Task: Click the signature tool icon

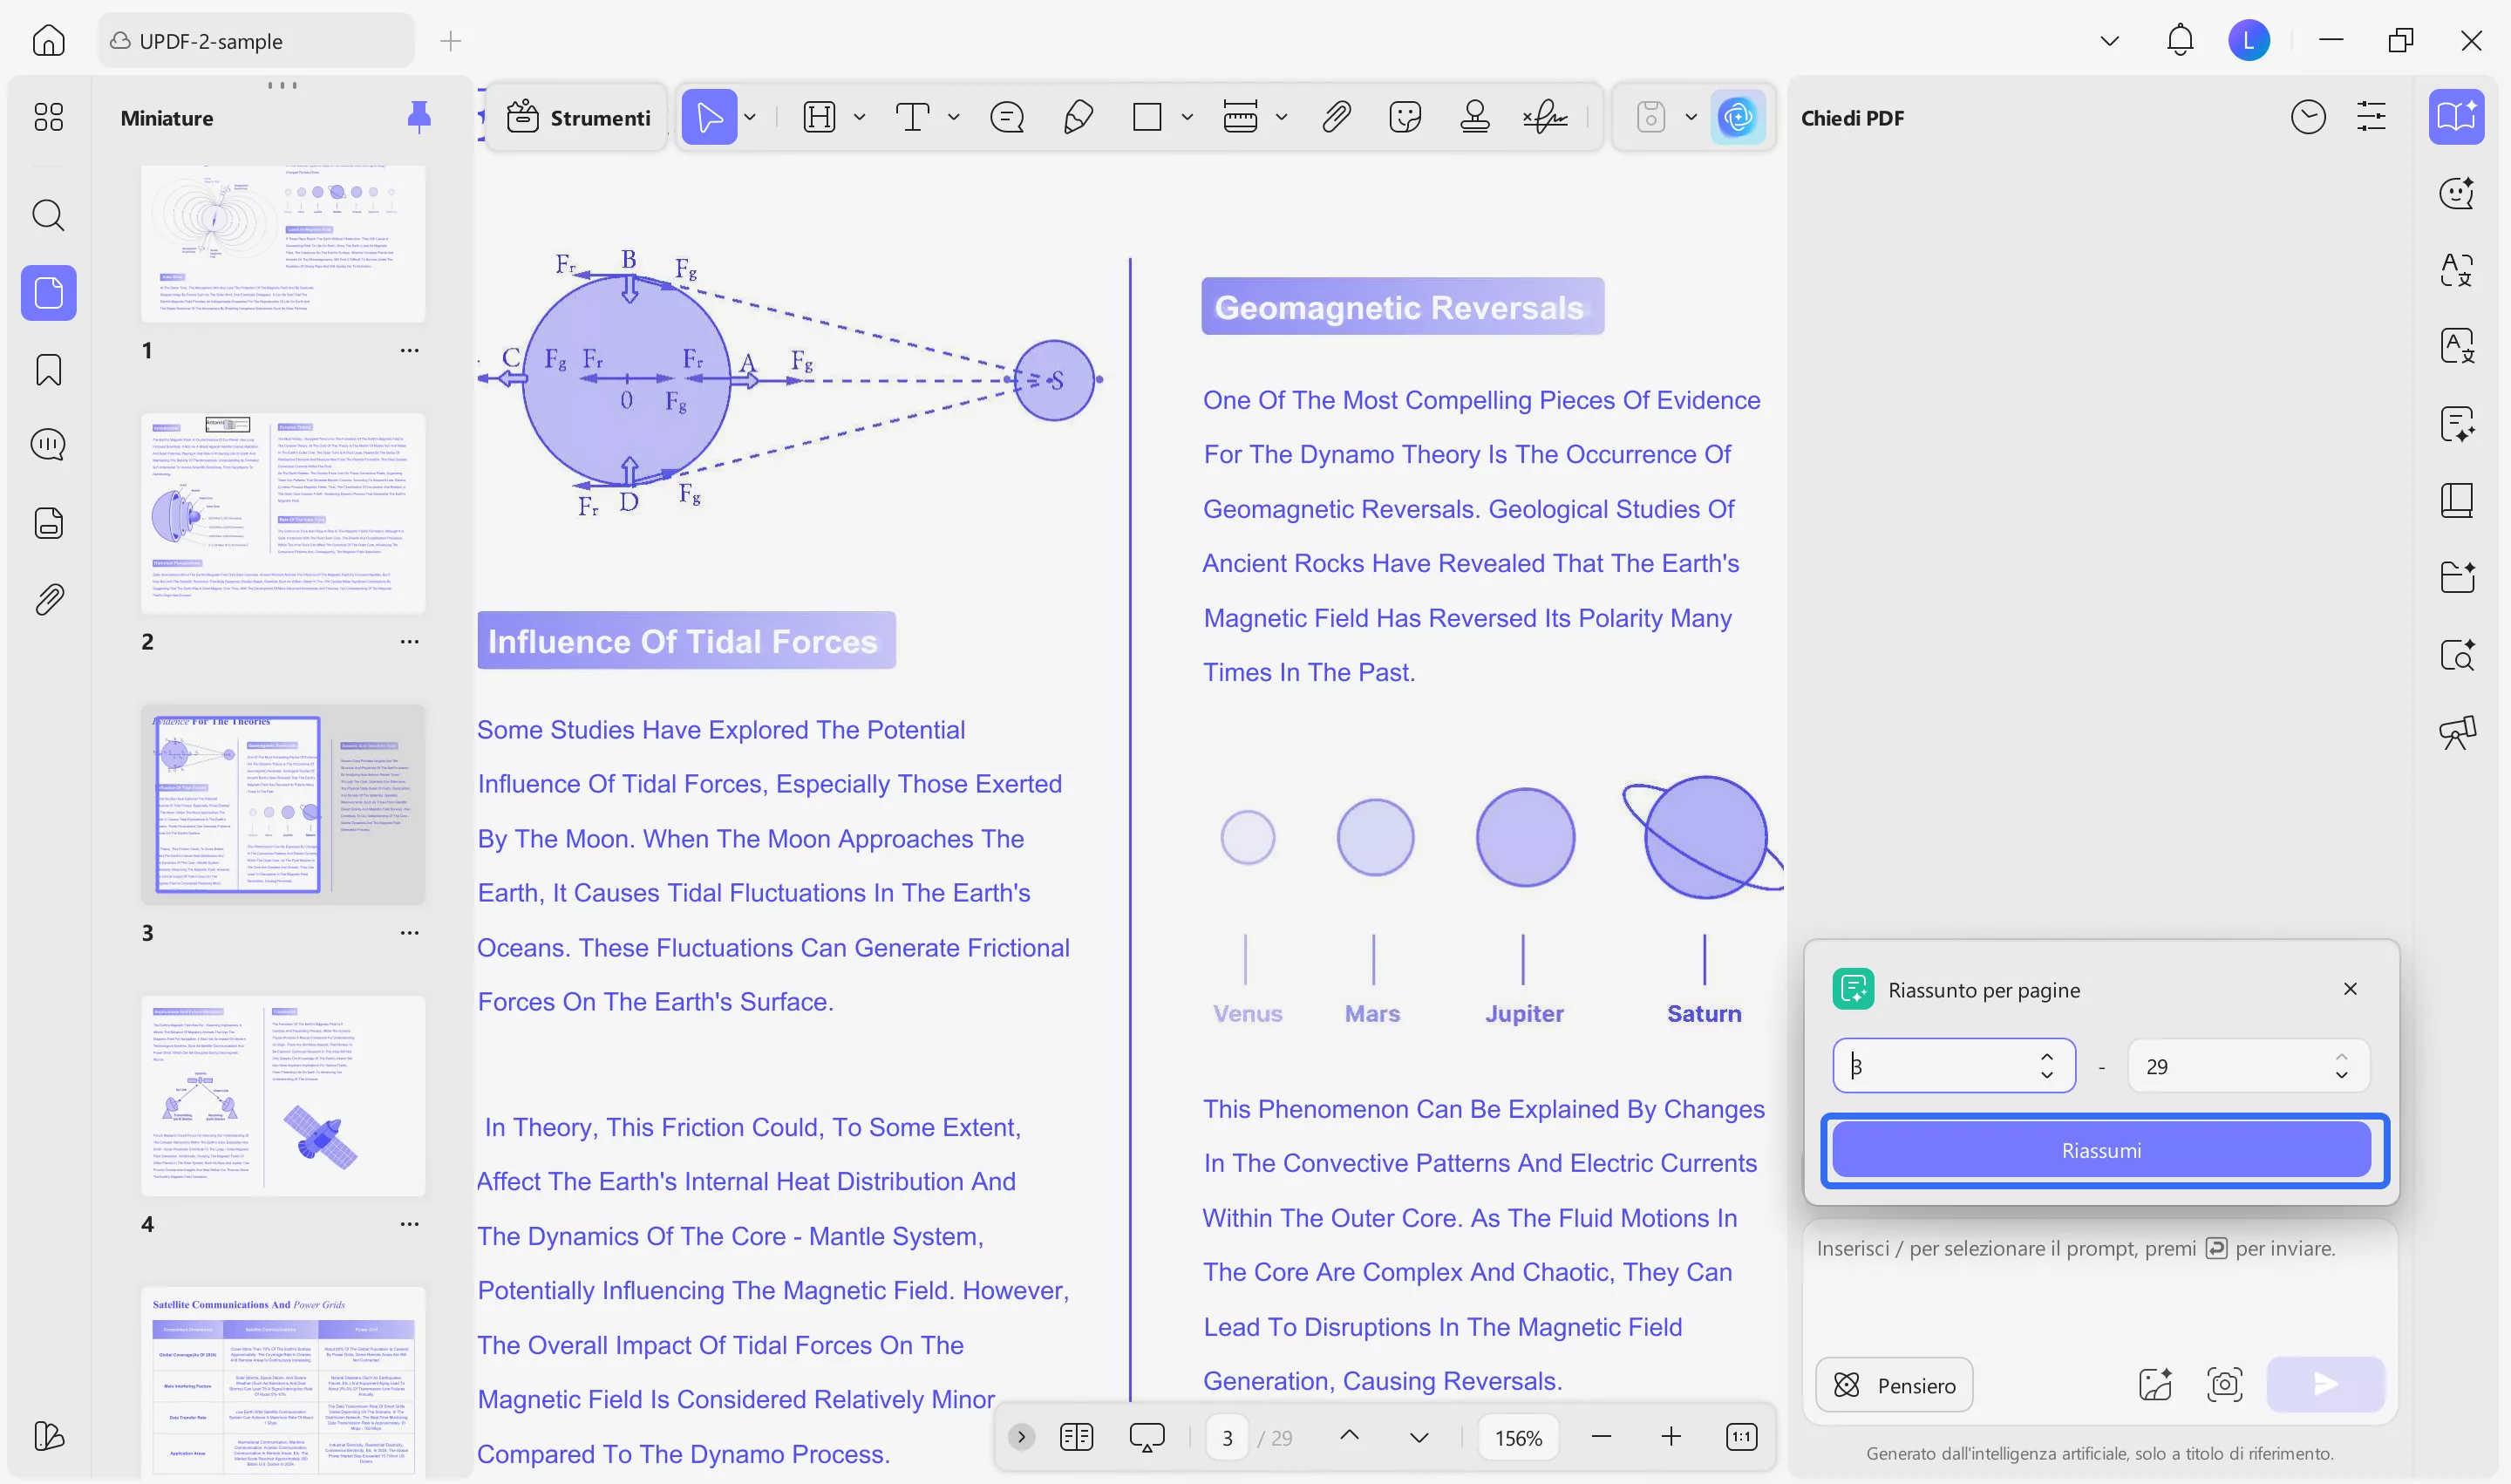Action: click(1546, 117)
